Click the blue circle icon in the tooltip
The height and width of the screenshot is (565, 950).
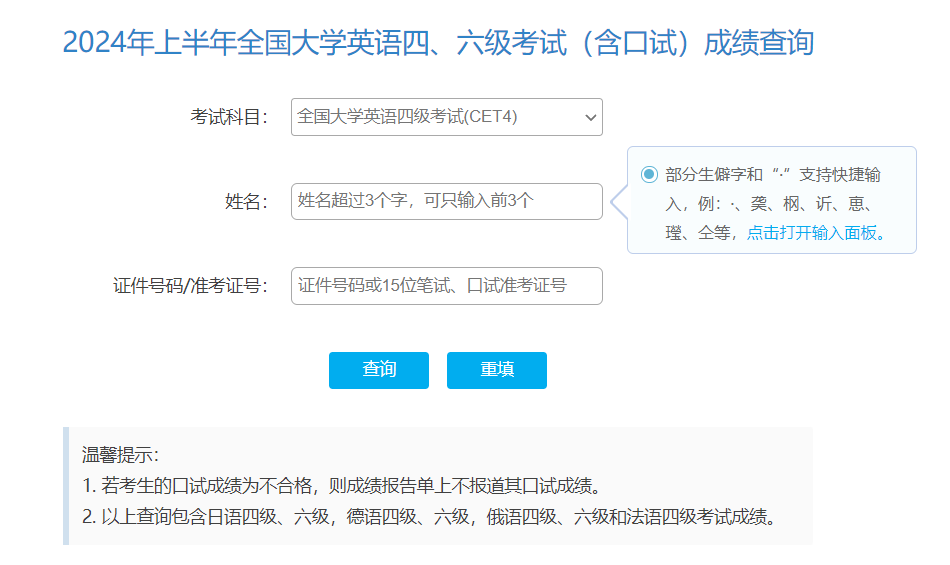(x=649, y=175)
